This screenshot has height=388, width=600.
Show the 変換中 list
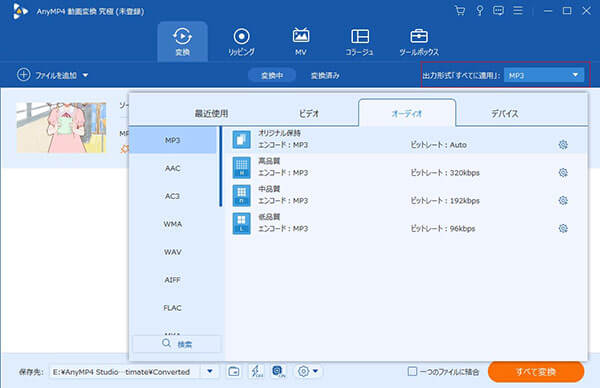click(272, 75)
